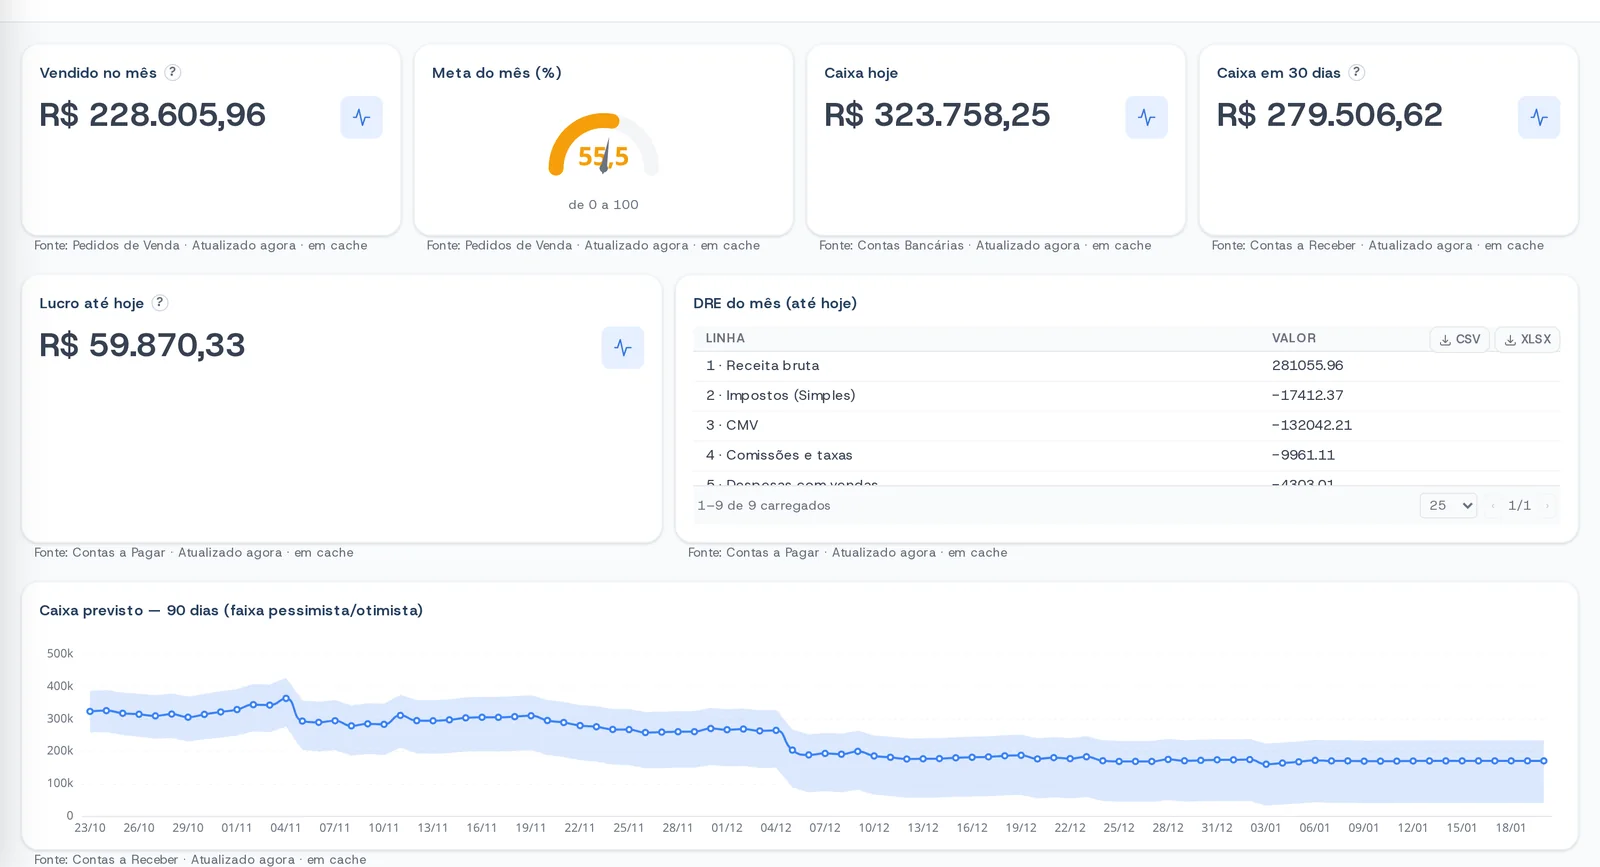The width and height of the screenshot is (1600, 867).
Task: Sort by the LINHA column header
Action: pyautogui.click(x=725, y=338)
